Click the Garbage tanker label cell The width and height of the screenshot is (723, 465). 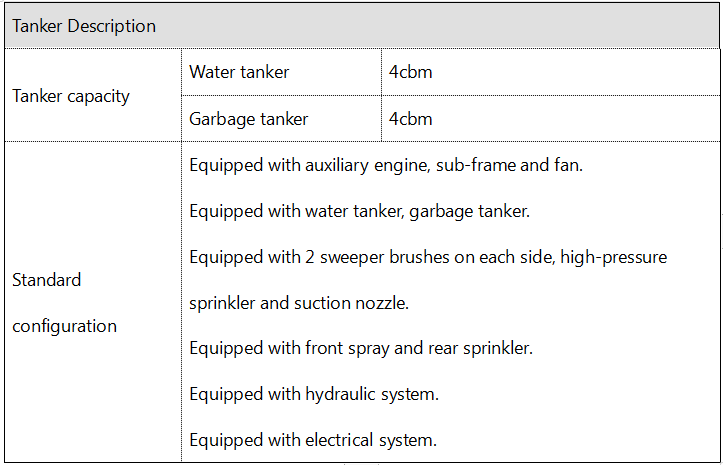(x=281, y=119)
